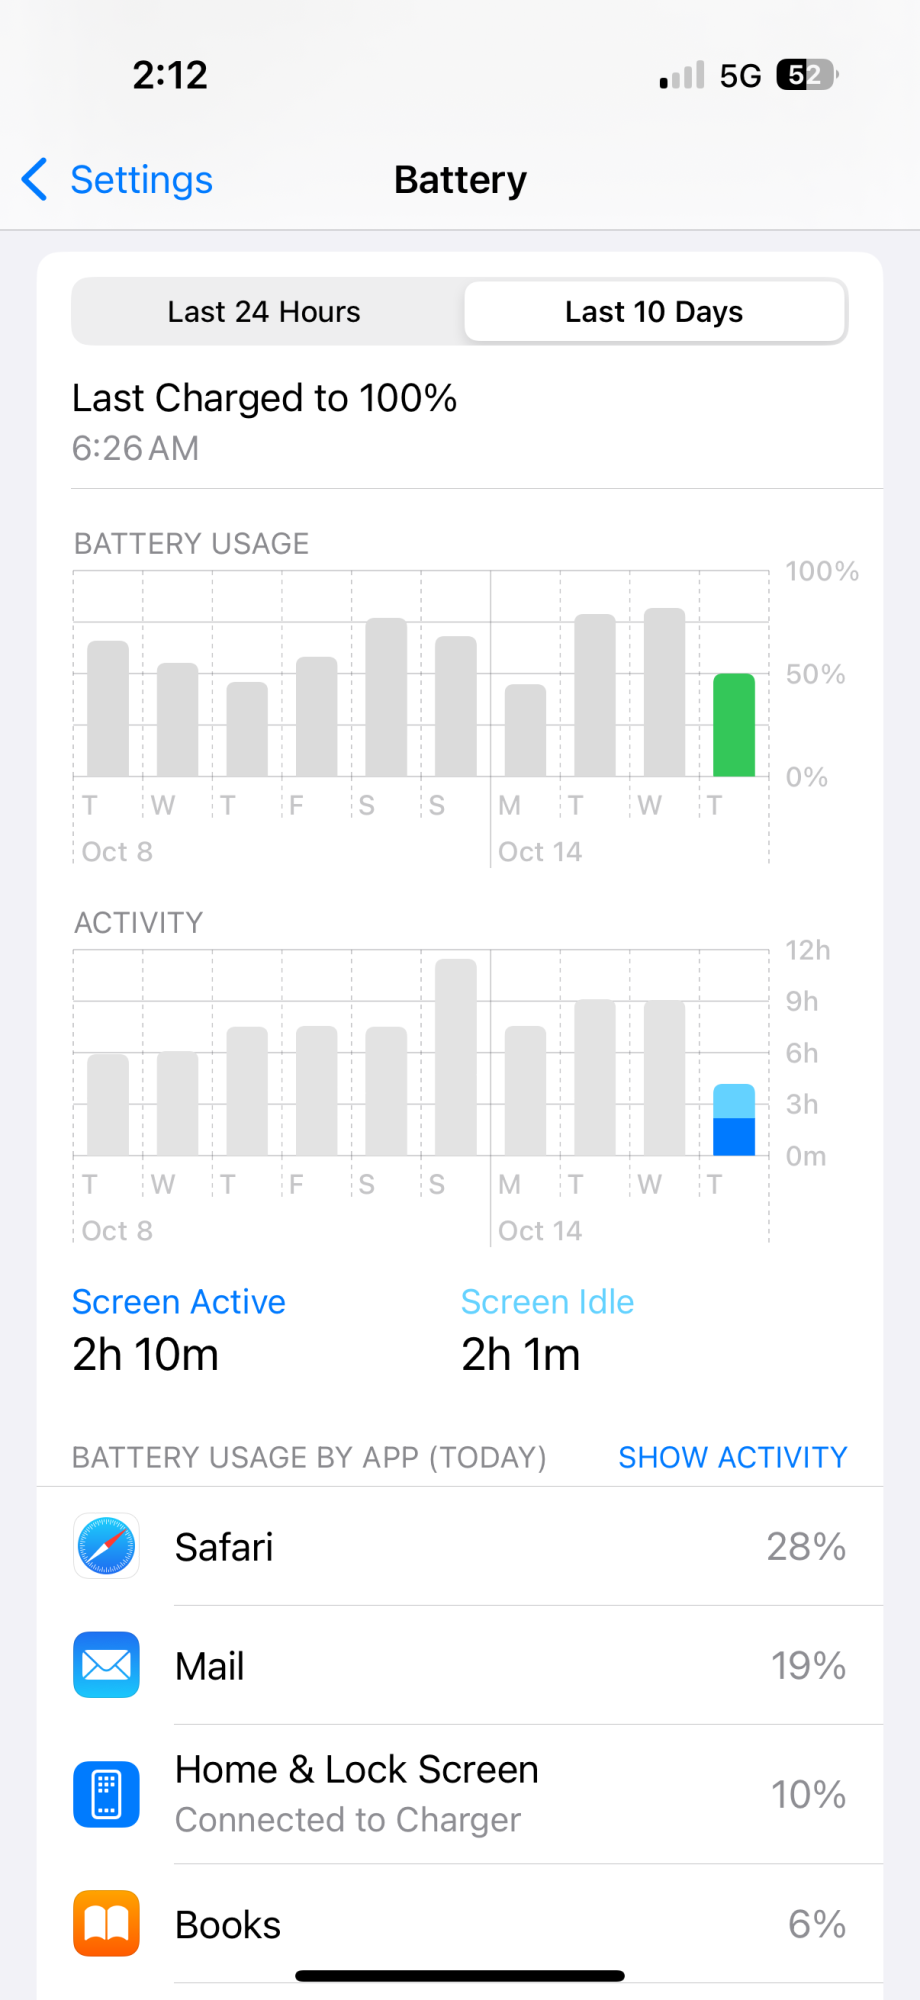The width and height of the screenshot is (920, 2000).
Task: Select the tallest Sunday activity bar
Action: (456, 1057)
